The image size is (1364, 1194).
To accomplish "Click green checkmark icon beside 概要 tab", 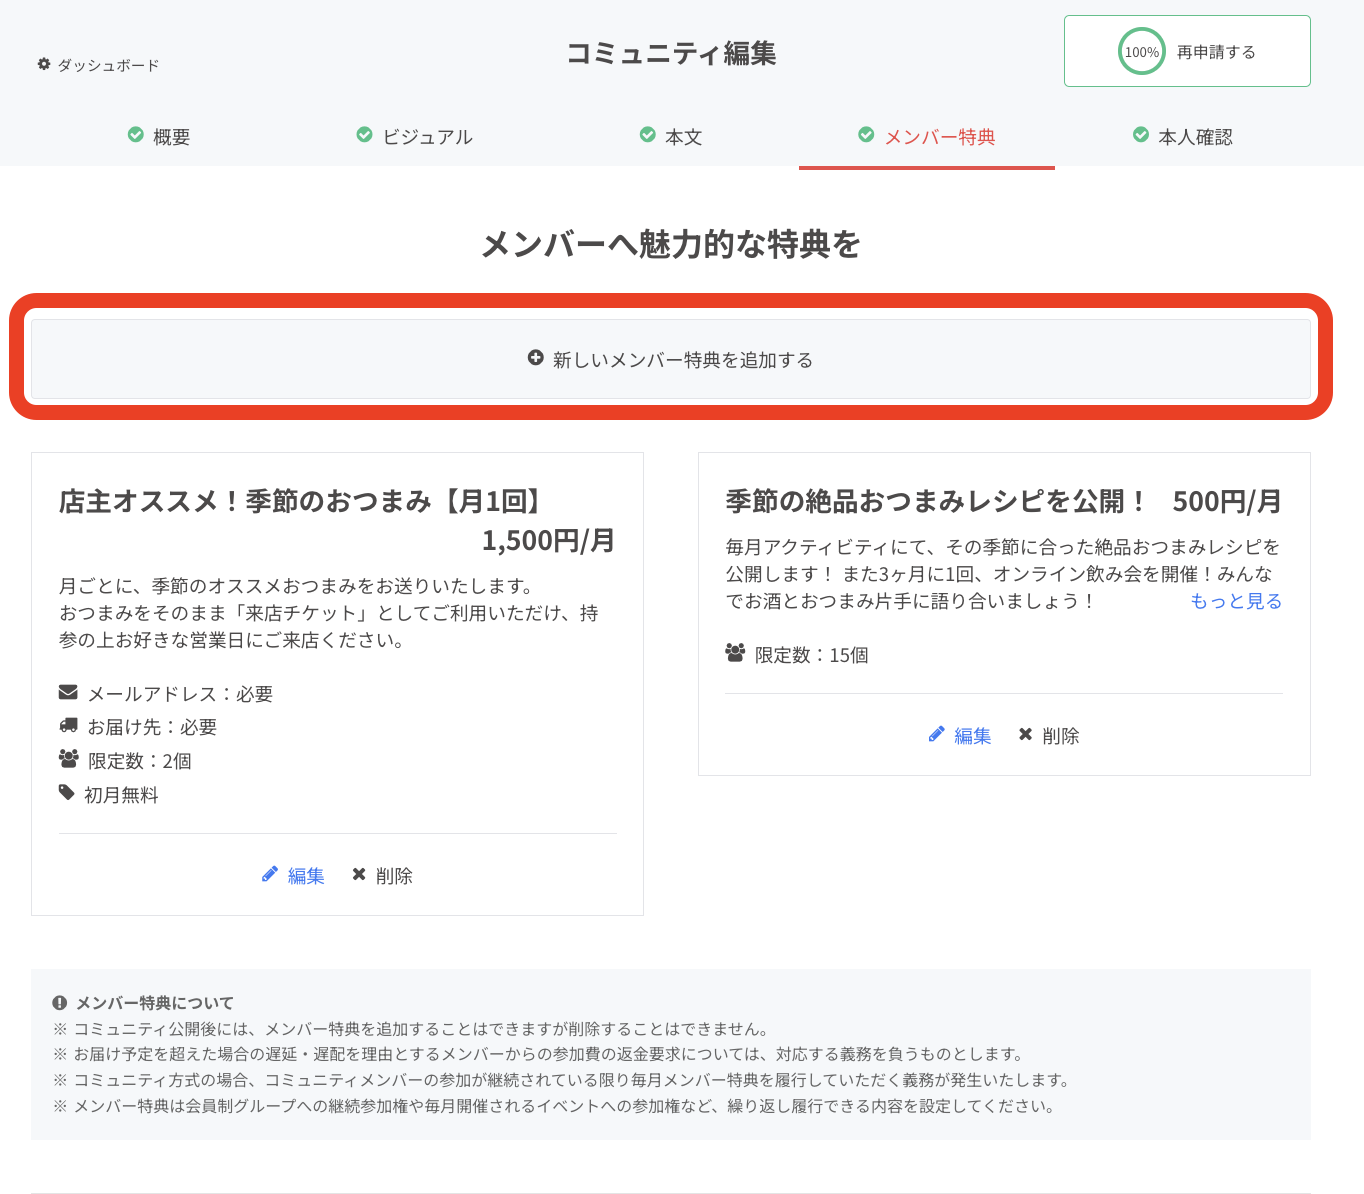I will pos(136,135).
